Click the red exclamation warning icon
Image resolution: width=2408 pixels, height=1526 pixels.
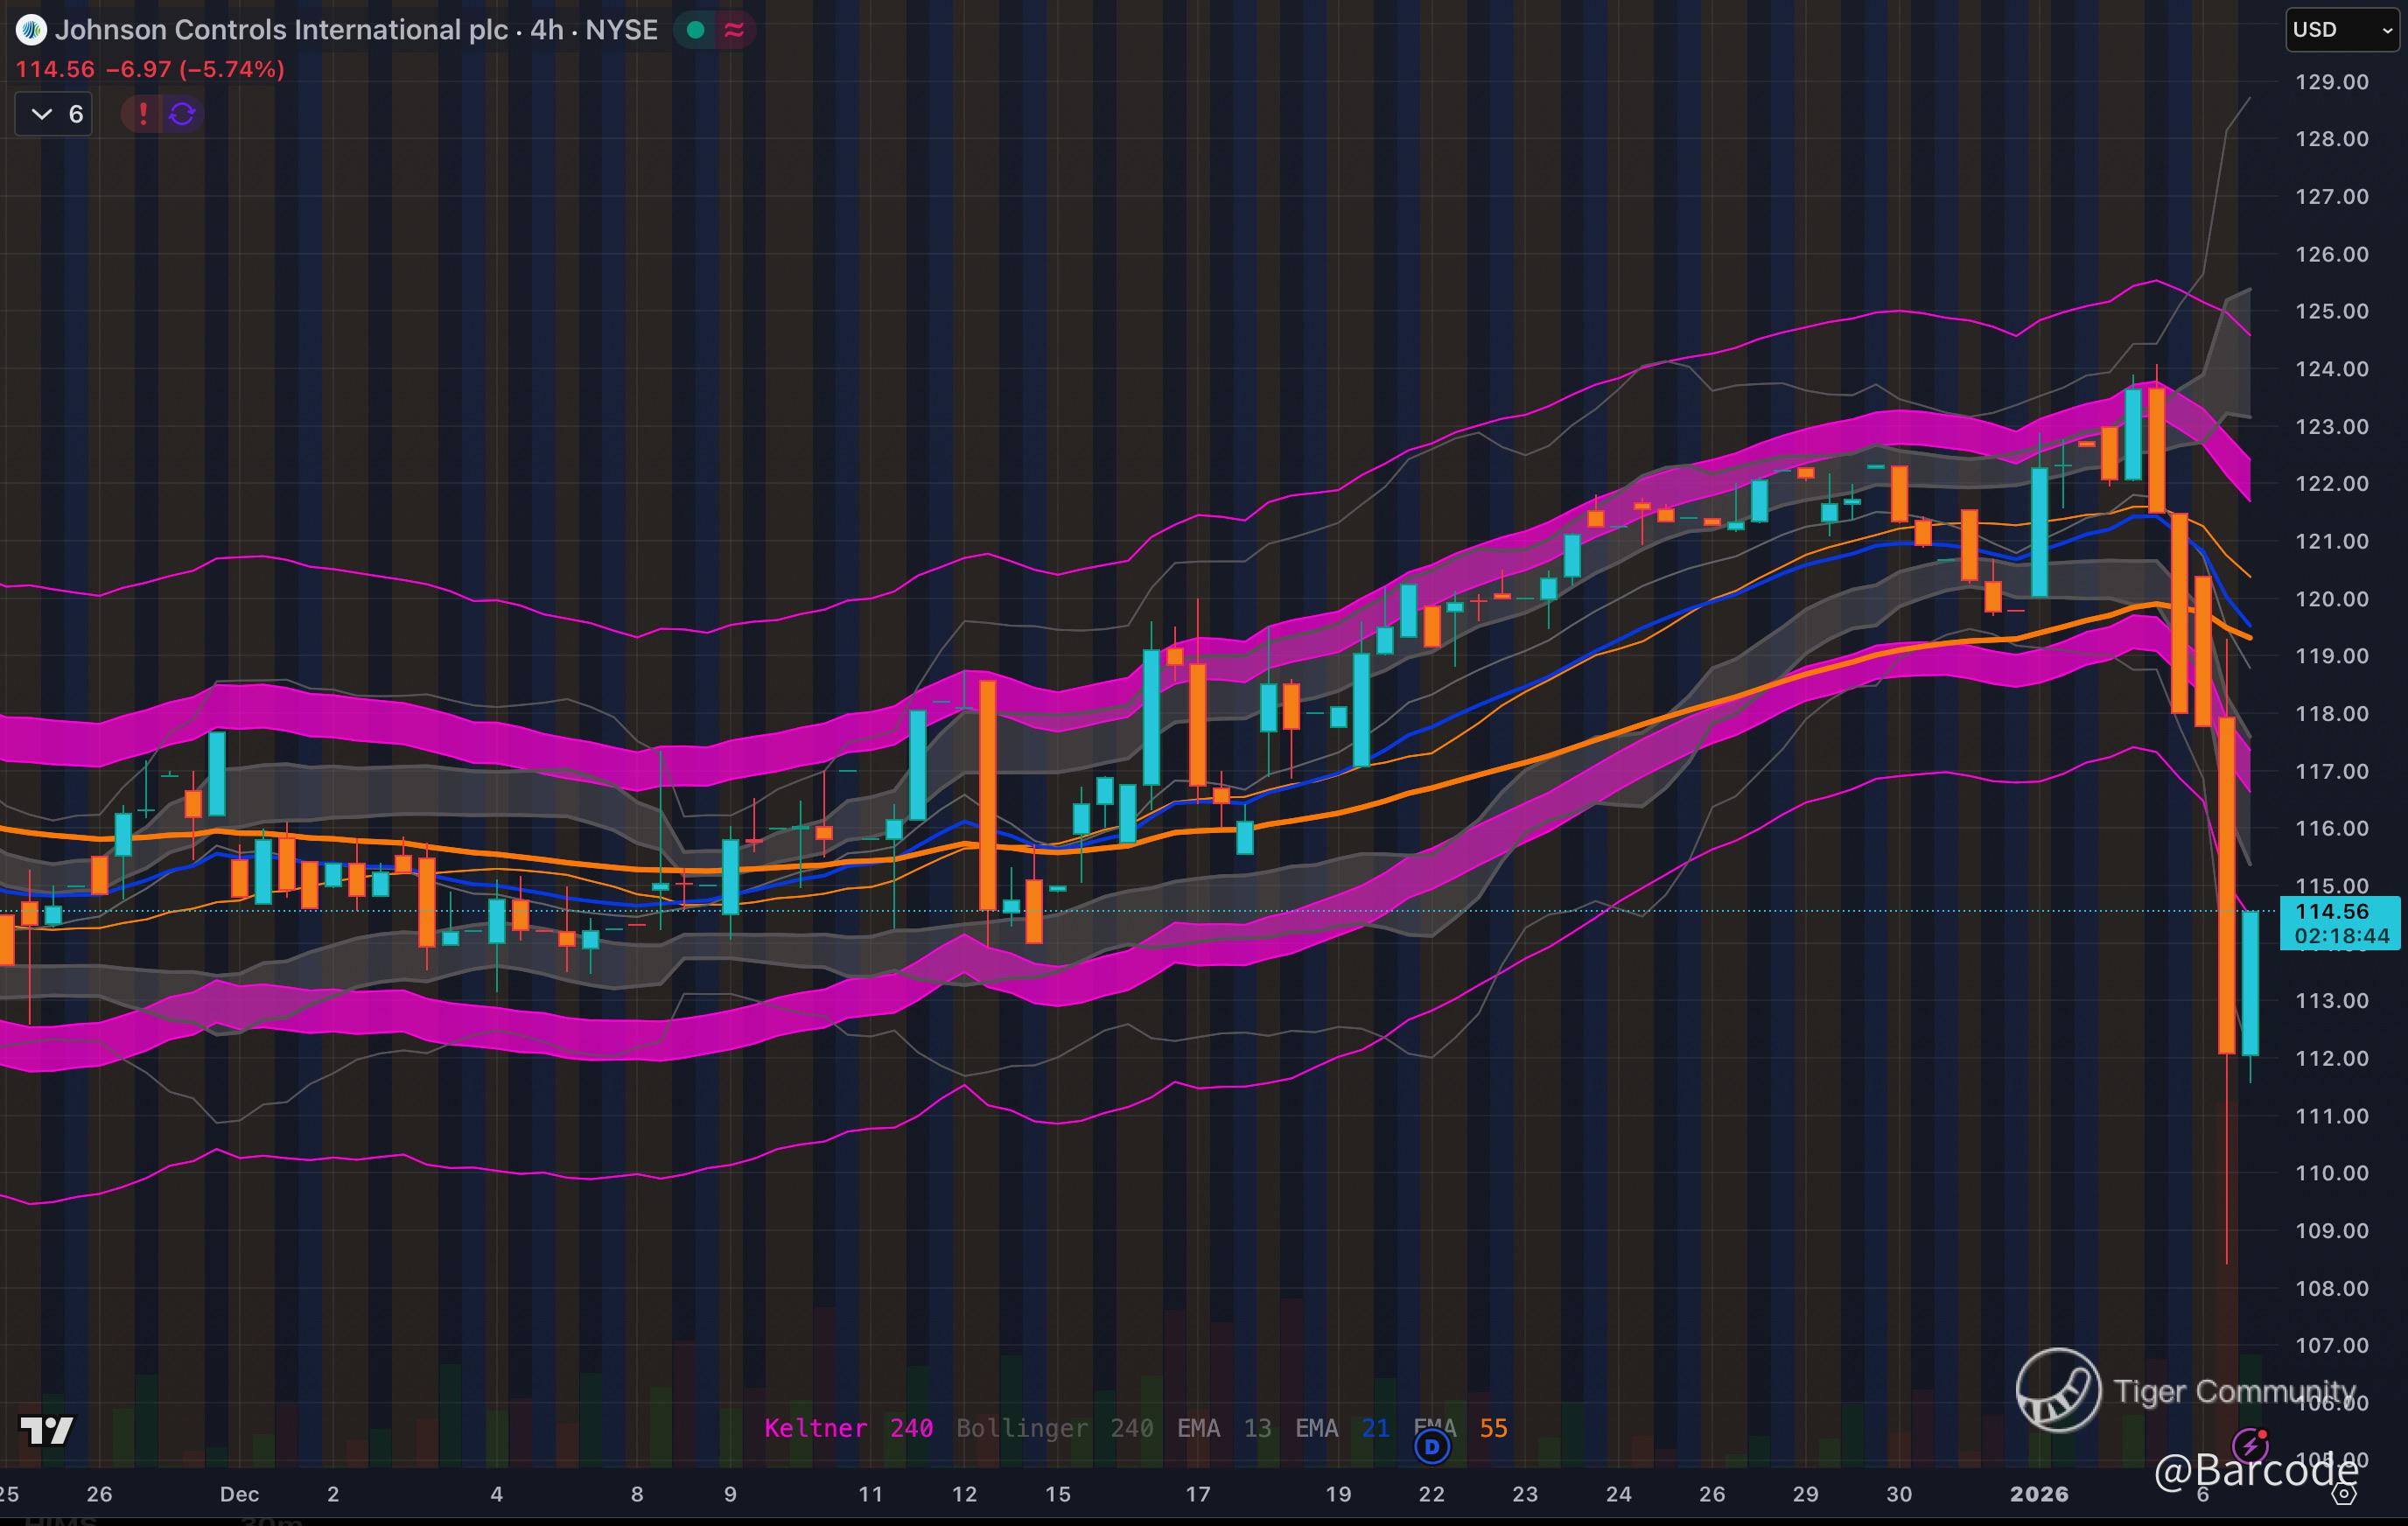(143, 114)
